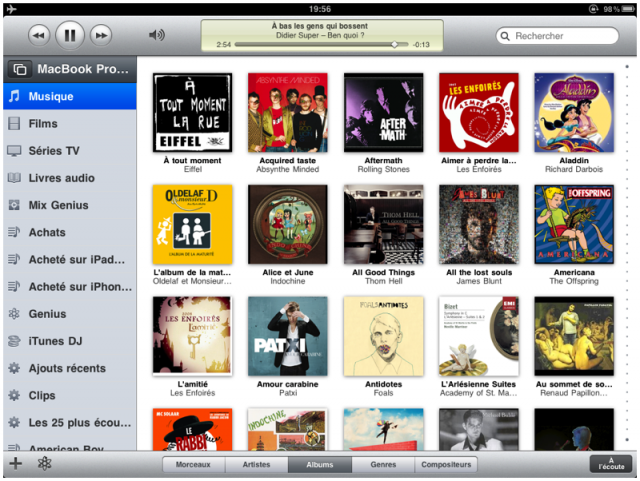640x481 pixels.
Task: Open Achats playlist
Action: pyautogui.click(x=70, y=232)
